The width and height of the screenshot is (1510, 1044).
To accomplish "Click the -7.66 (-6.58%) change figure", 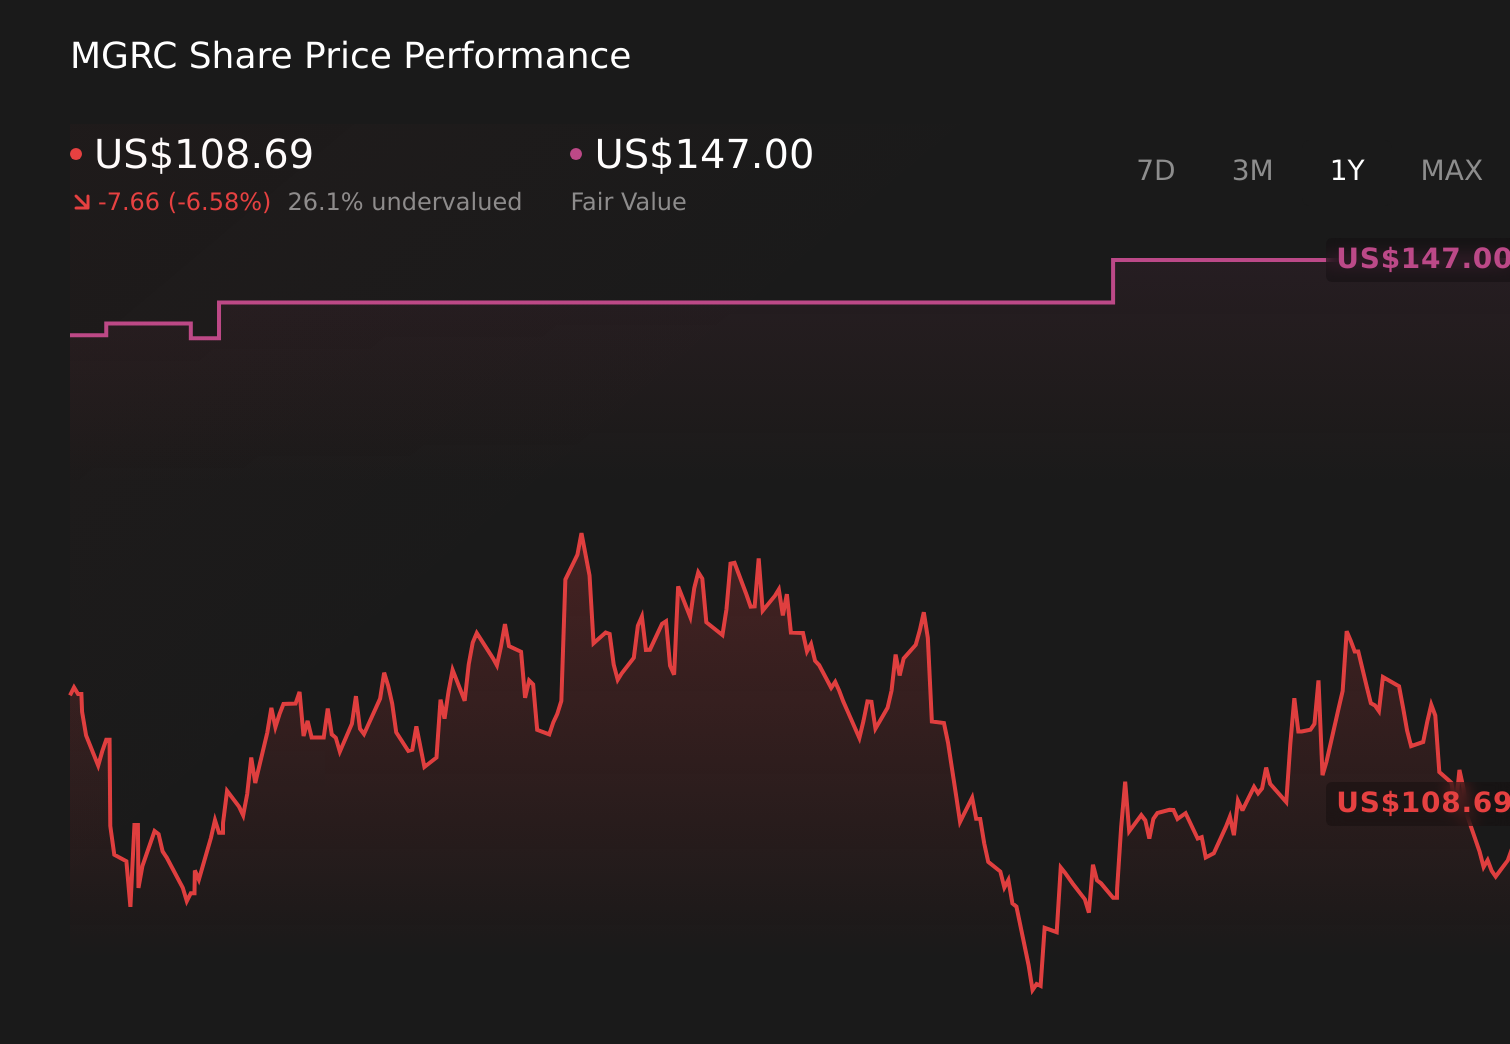I will tap(185, 201).
